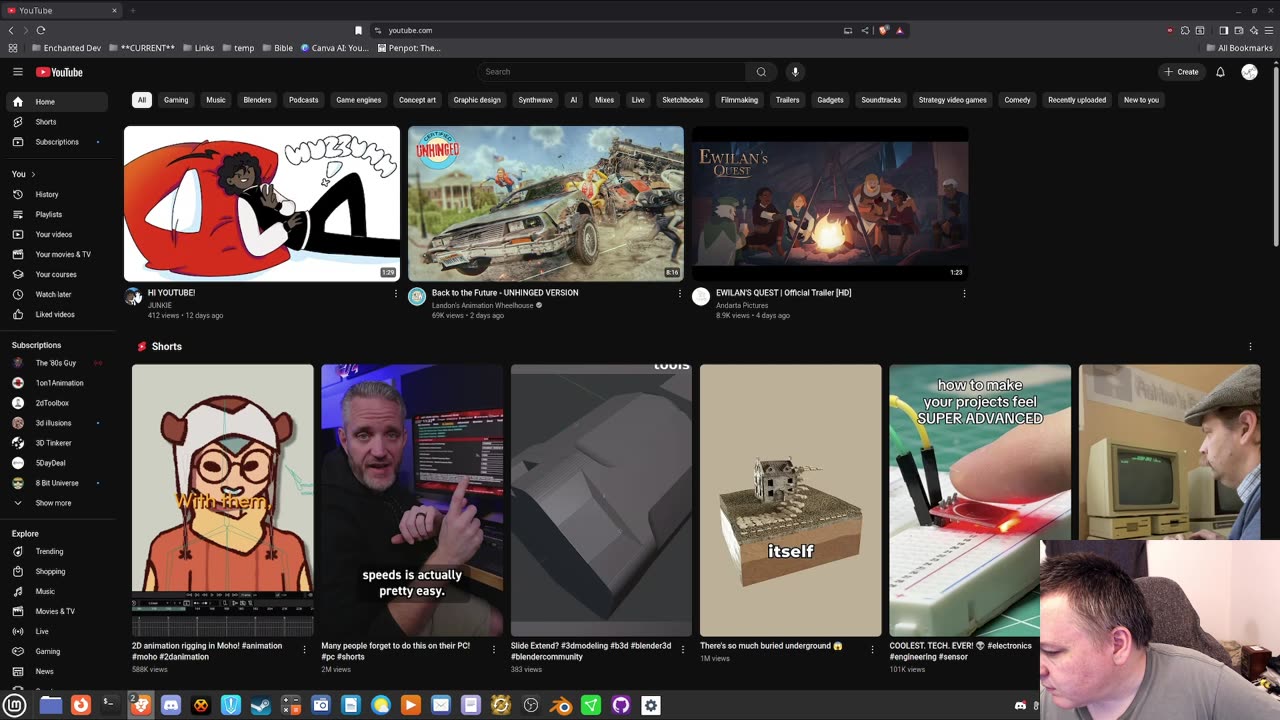Select the Recently uploaded chip
1280x720 pixels.
(1077, 100)
